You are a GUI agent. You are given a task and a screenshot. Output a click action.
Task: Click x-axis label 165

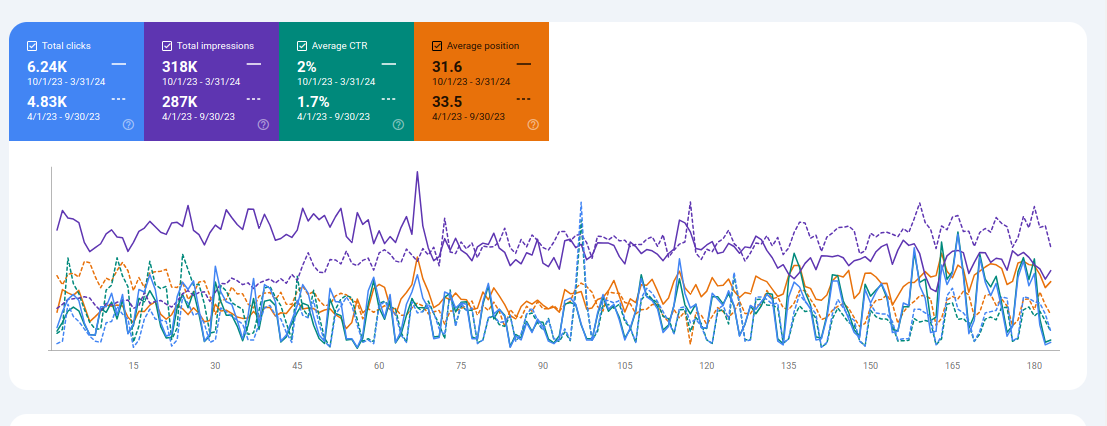point(952,366)
